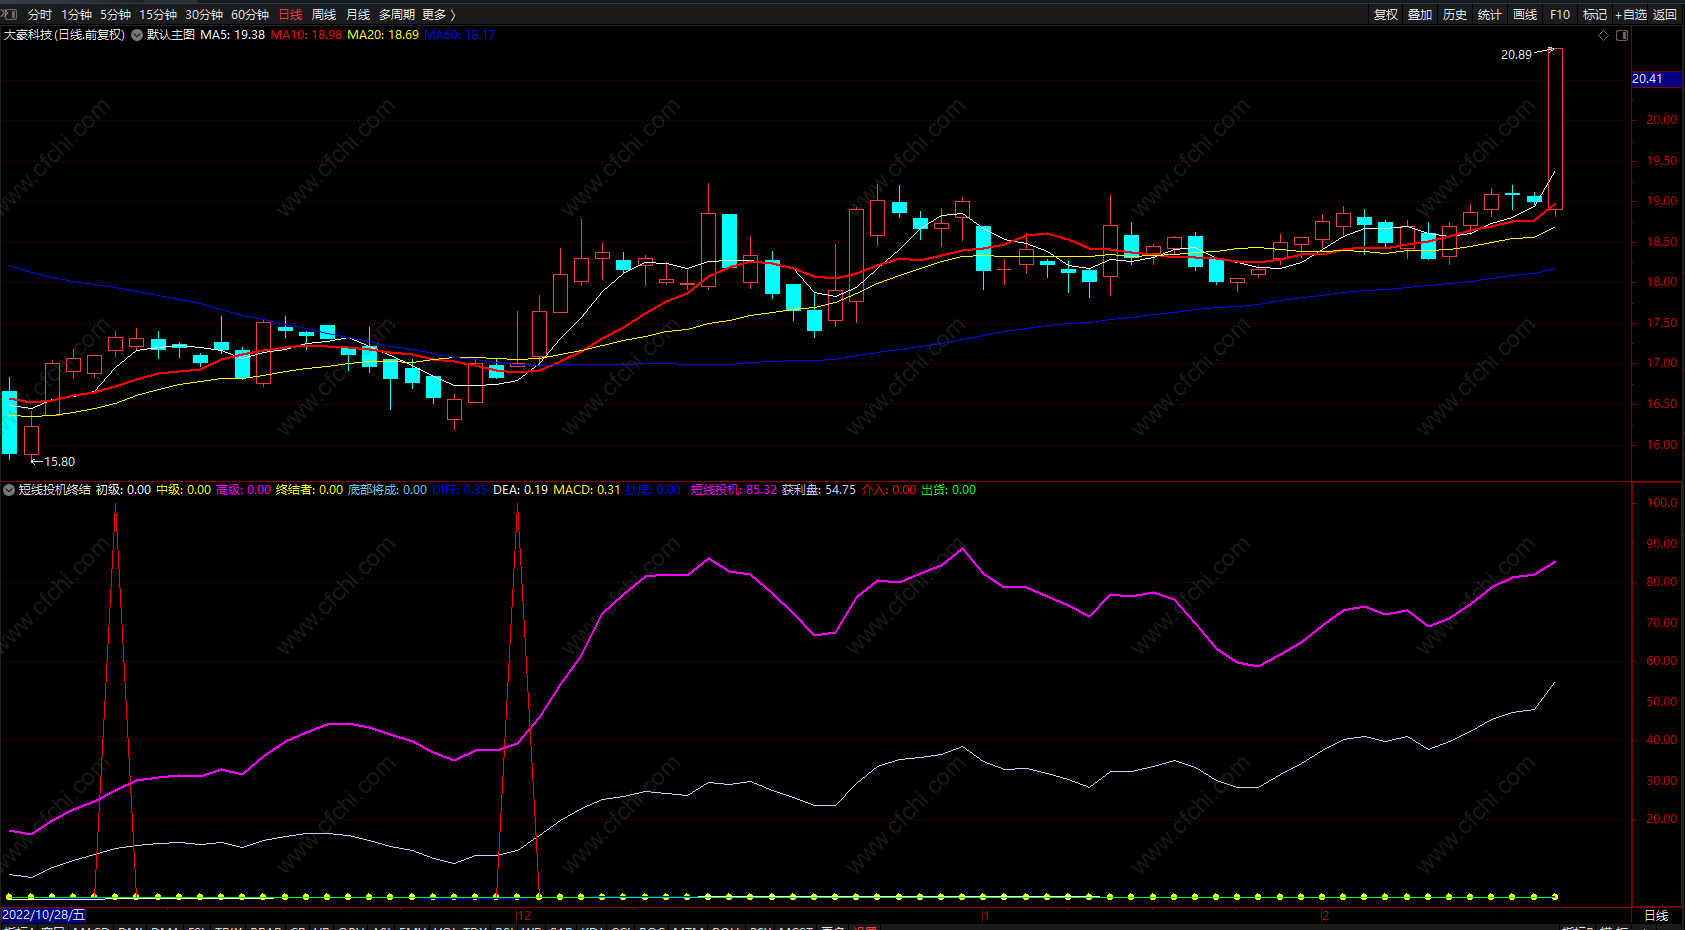Click the 底部将成: 0.00 value
The width and height of the screenshot is (1685, 930).
387,490
